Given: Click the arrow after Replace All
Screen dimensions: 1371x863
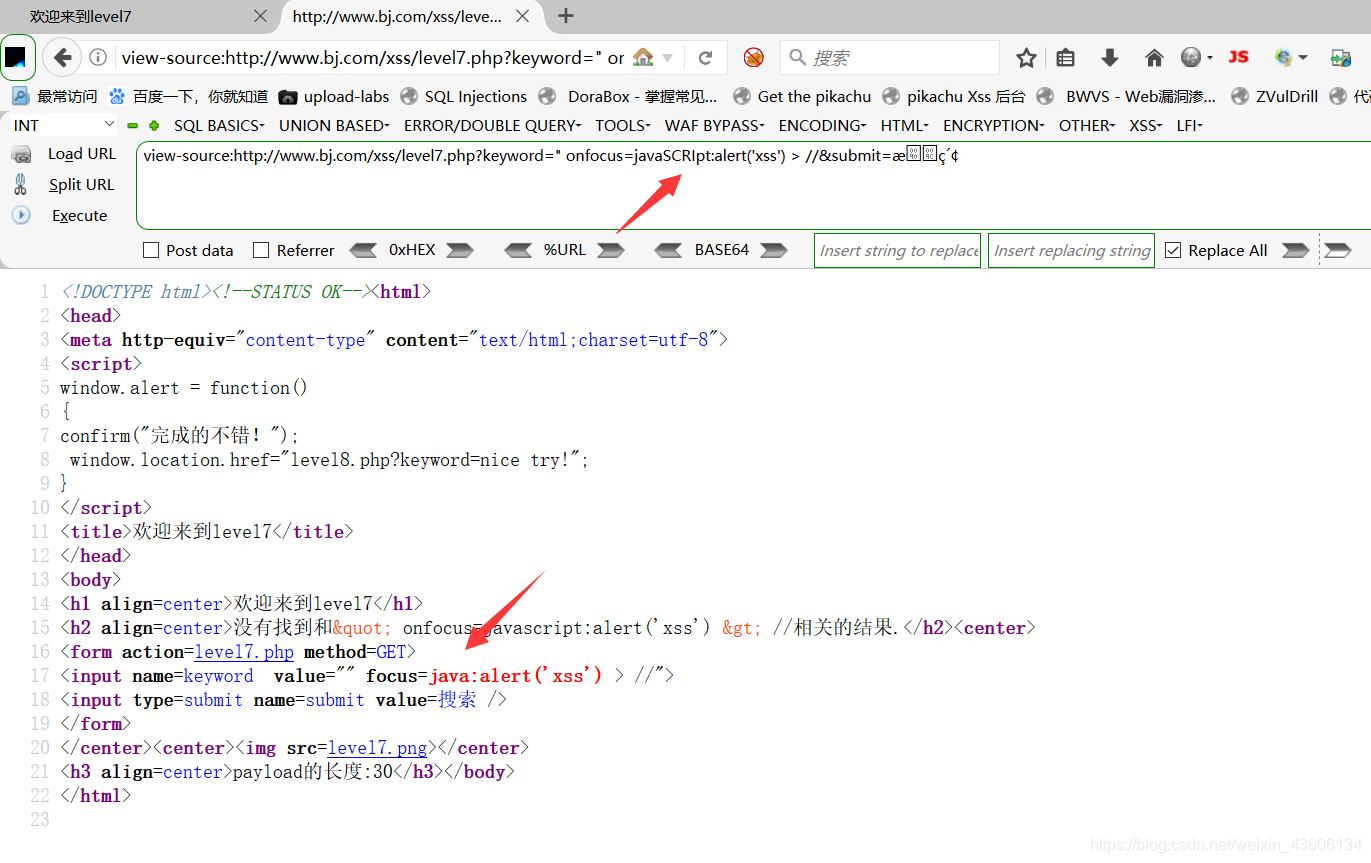Looking at the screenshot, I should (1296, 250).
